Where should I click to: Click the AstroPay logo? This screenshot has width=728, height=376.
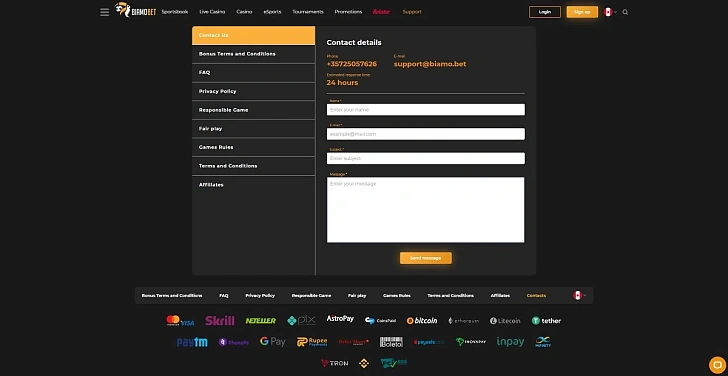click(340, 319)
